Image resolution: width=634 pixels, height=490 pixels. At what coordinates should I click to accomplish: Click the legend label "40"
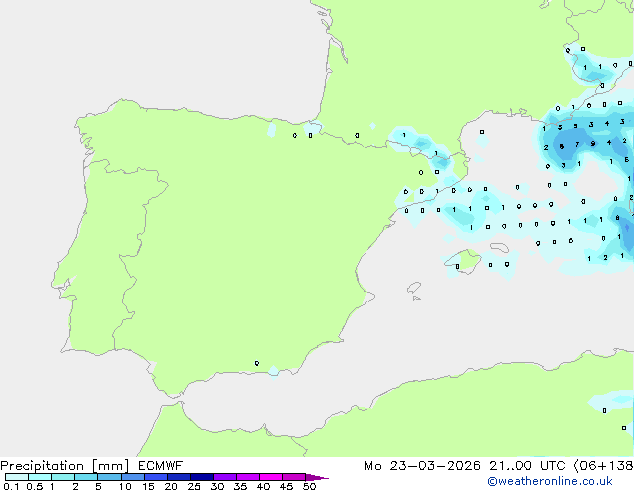click(x=263, y=486)
